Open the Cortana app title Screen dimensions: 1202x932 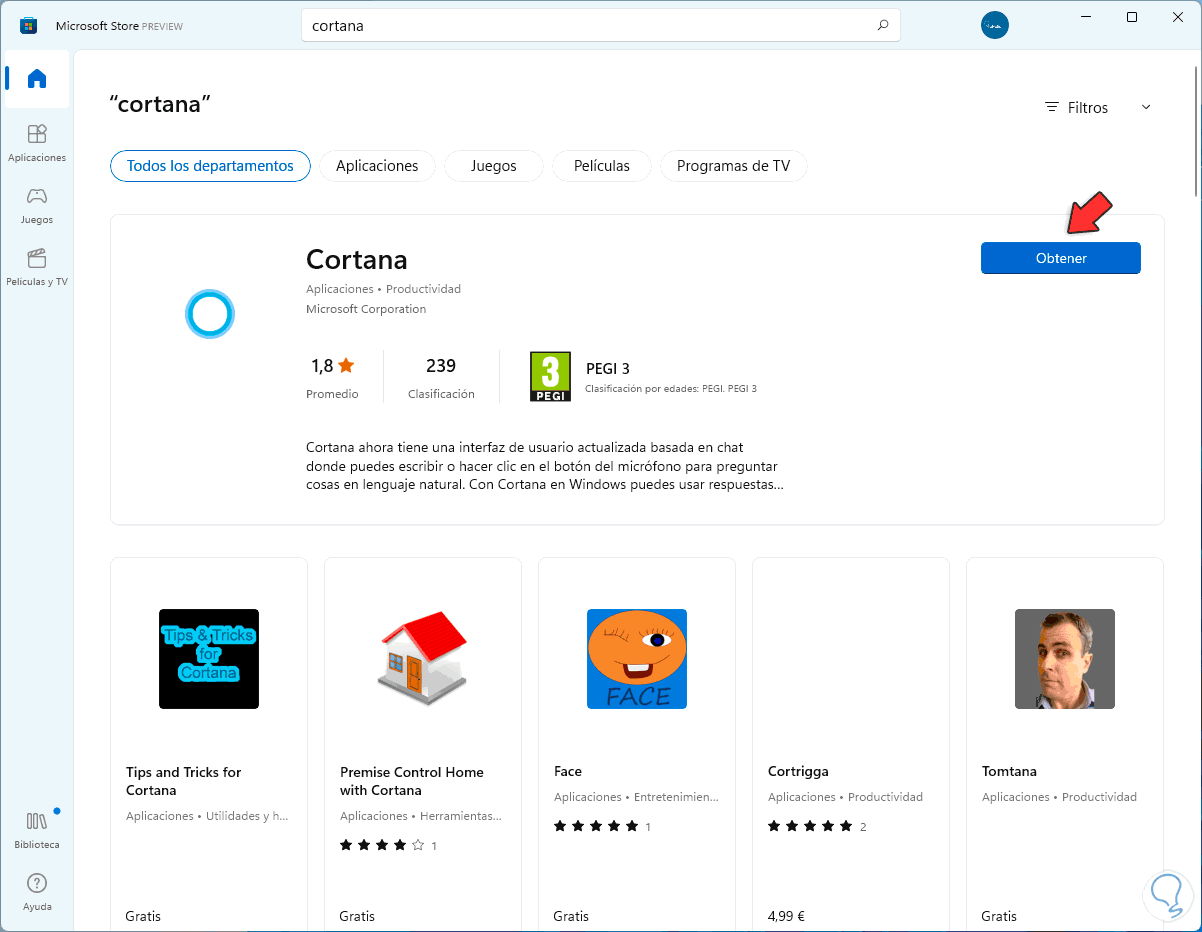click(357, 260)
